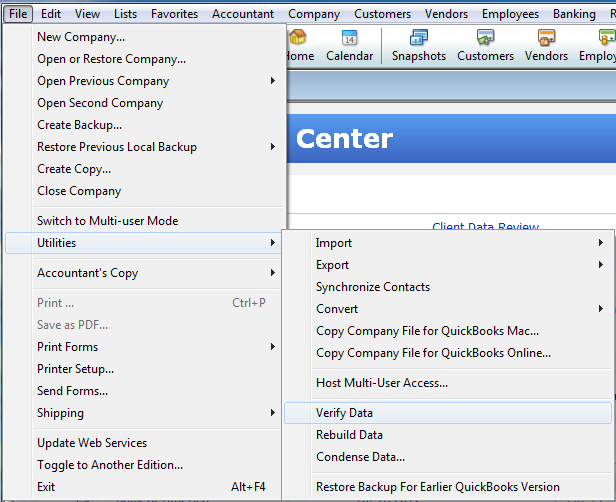Open the Banking menu in the menu bar
This screenshot has height=502, width=616.
(x=573, y=14)
